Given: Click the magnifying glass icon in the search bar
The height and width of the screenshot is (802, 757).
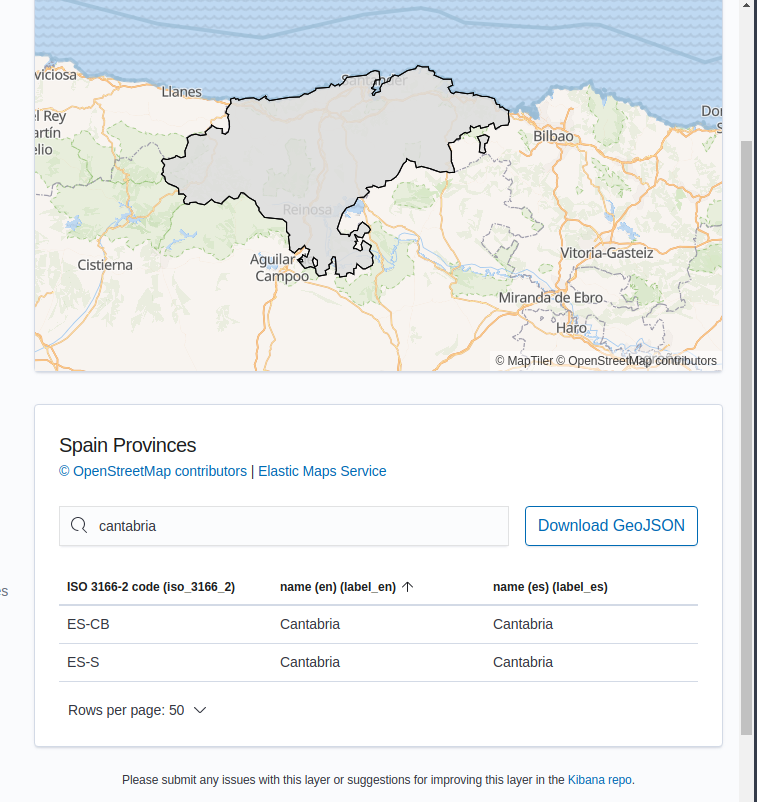Looking at the screenshot, I should click(x=78, y=525).
